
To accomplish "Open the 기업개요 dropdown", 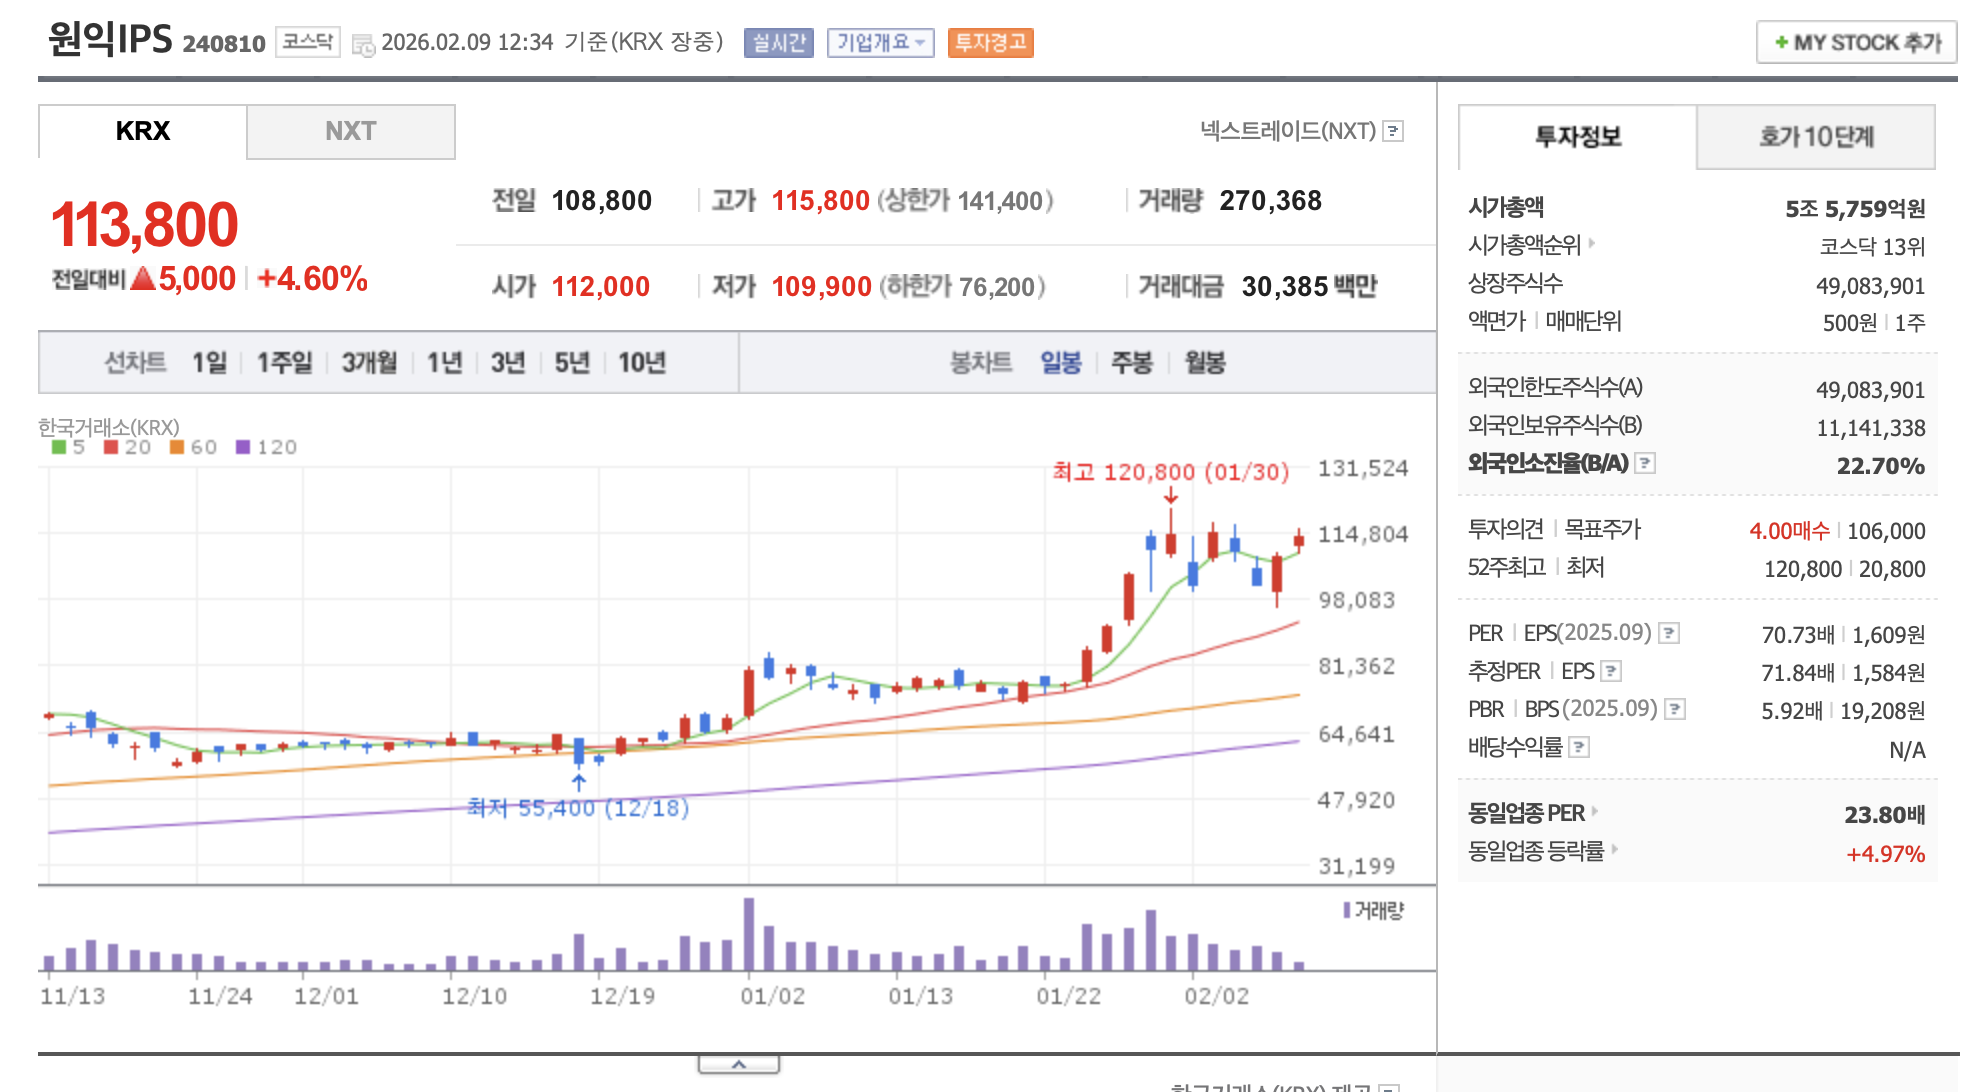I will pos(880,42).
